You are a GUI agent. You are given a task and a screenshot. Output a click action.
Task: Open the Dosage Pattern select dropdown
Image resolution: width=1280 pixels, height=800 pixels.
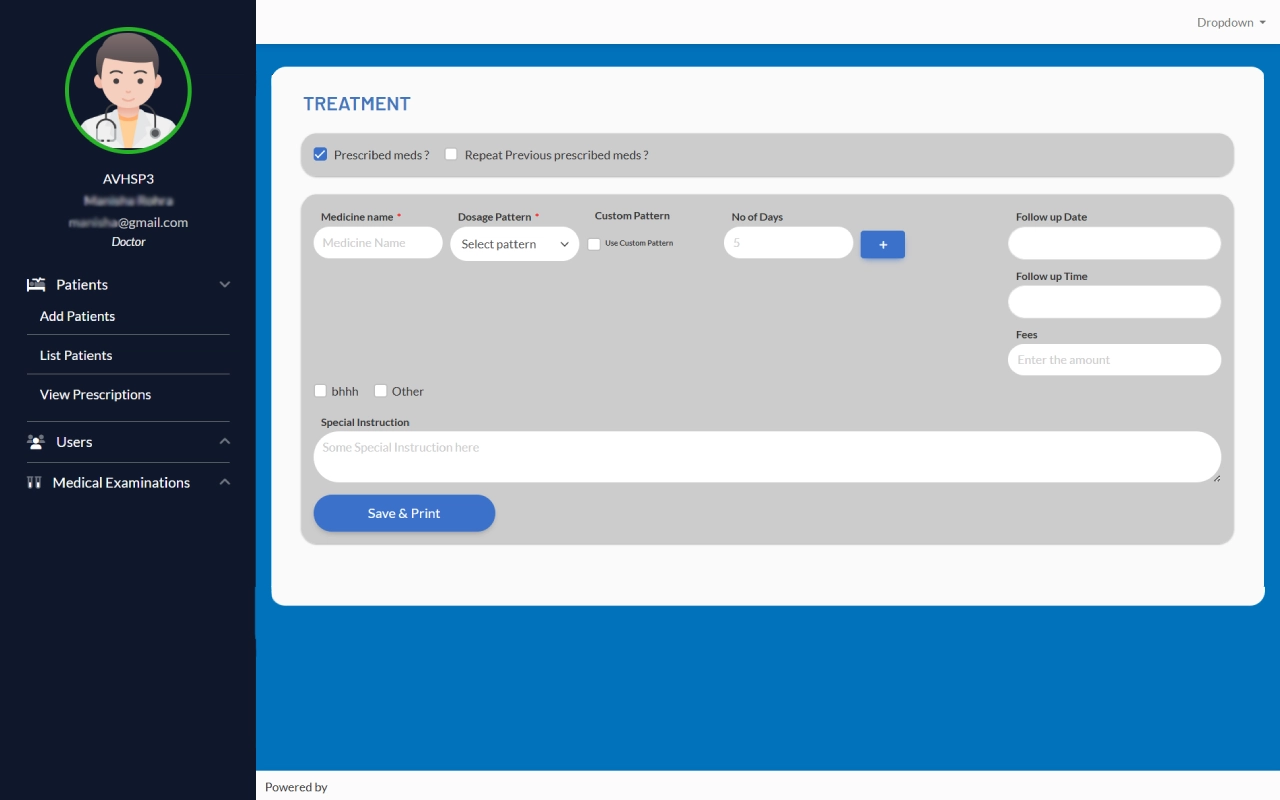[514, 244]
